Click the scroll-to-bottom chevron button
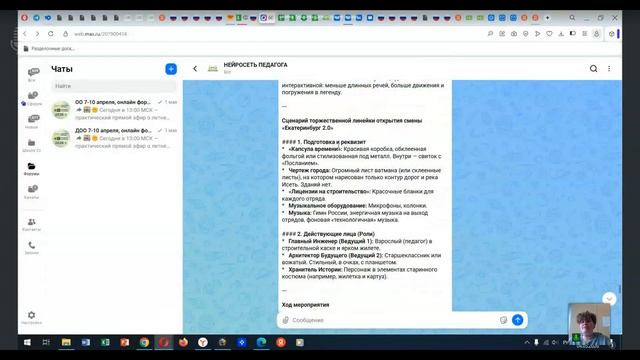This screenshot has height=360, width=640. click(x=609, y=299)
